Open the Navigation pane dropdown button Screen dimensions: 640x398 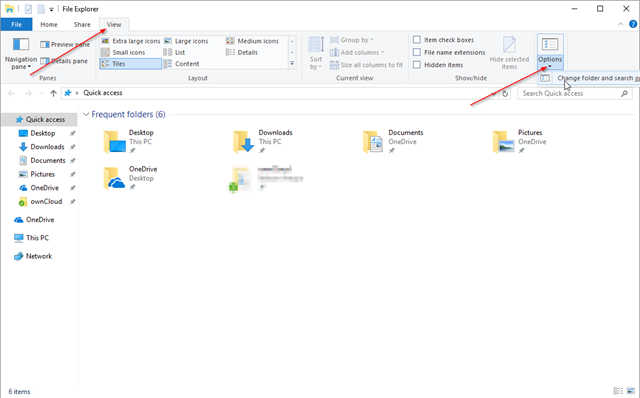click(x=21, y=53)
